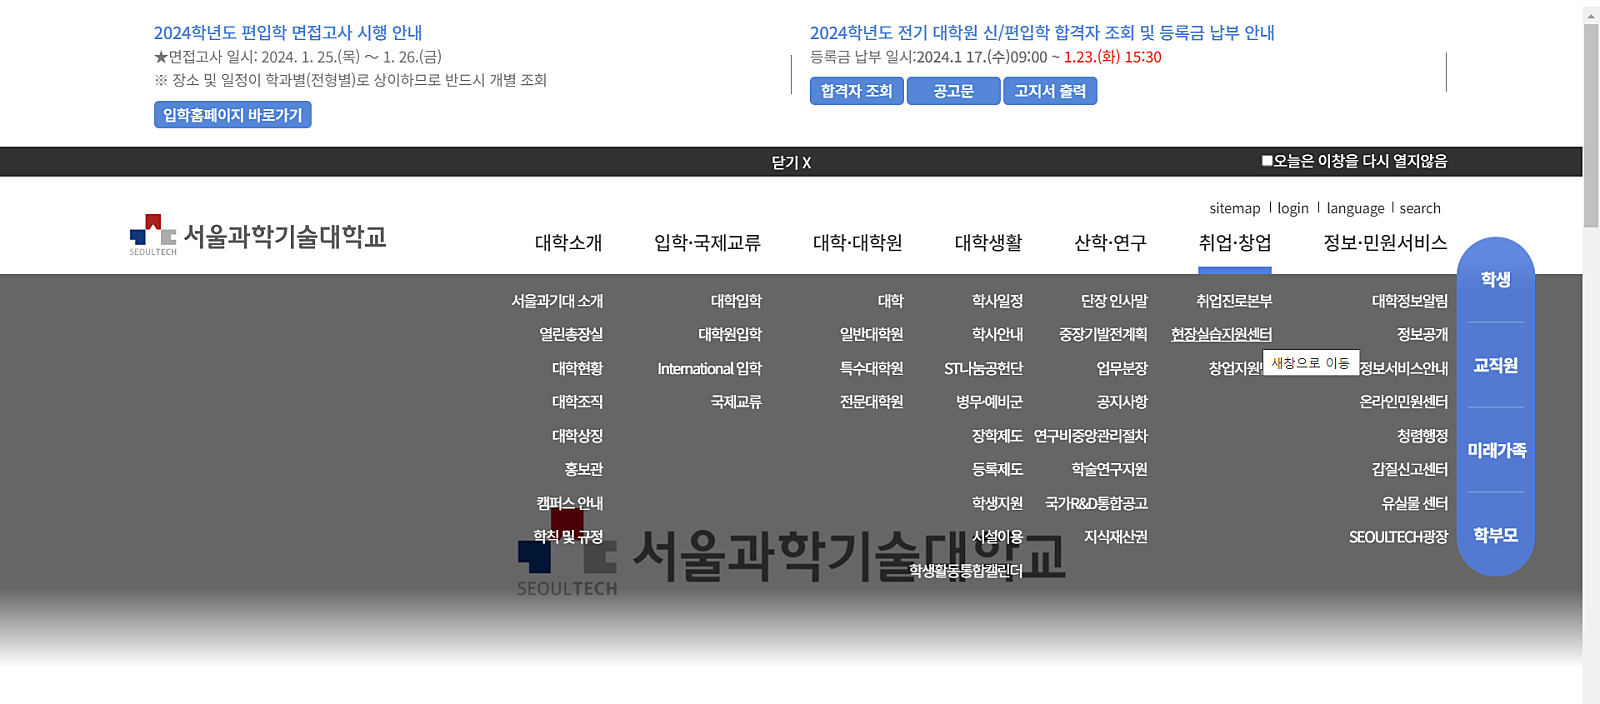Click the language link

click(x=1355, y=208)
